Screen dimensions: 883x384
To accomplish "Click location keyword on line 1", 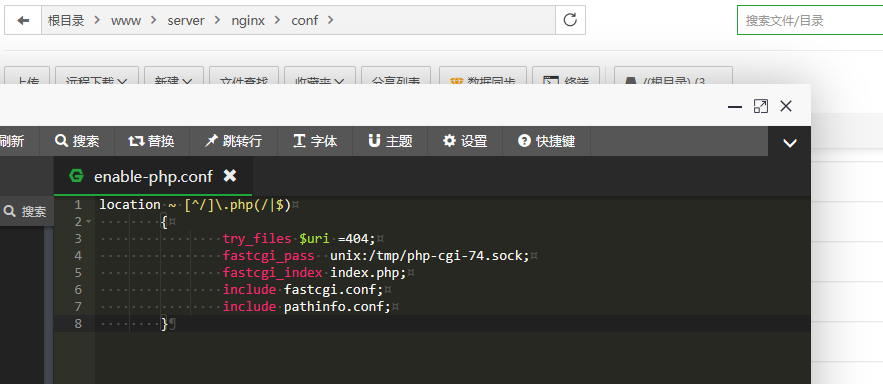I will 130,204.
